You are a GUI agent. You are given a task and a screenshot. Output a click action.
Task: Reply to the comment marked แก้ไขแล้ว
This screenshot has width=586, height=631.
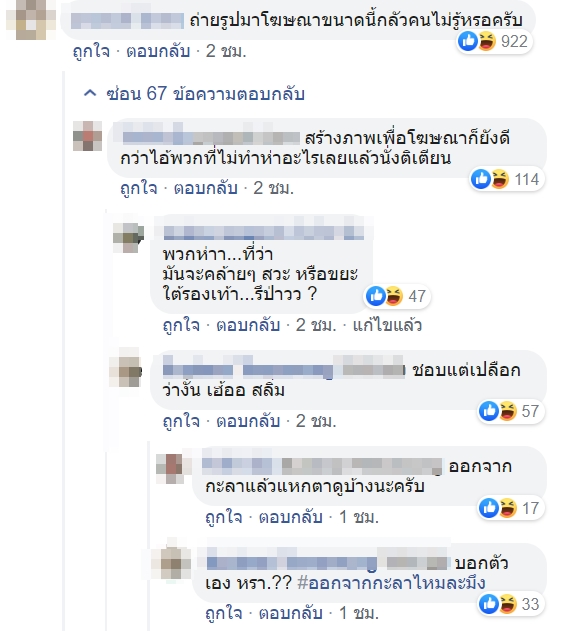248,325
